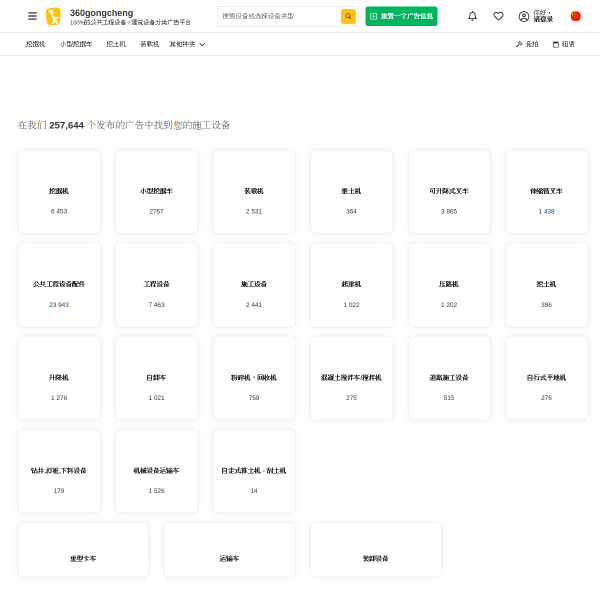The width and height of the screenshot is (600, 600).
Task: Open the 工程设备 card showing 7 463 ads
Action: coord(157,285)
